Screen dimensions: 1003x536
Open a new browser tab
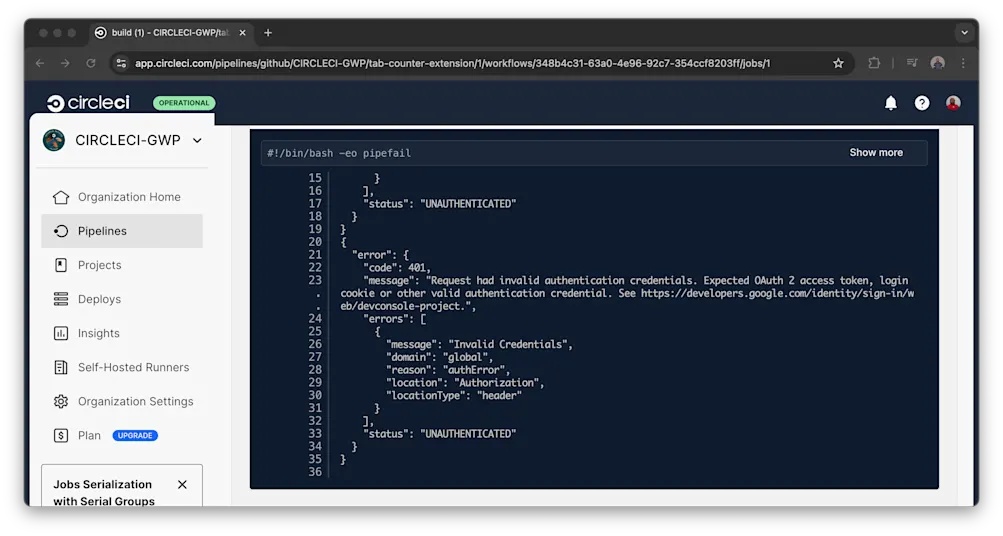click(x=268, y=33)
